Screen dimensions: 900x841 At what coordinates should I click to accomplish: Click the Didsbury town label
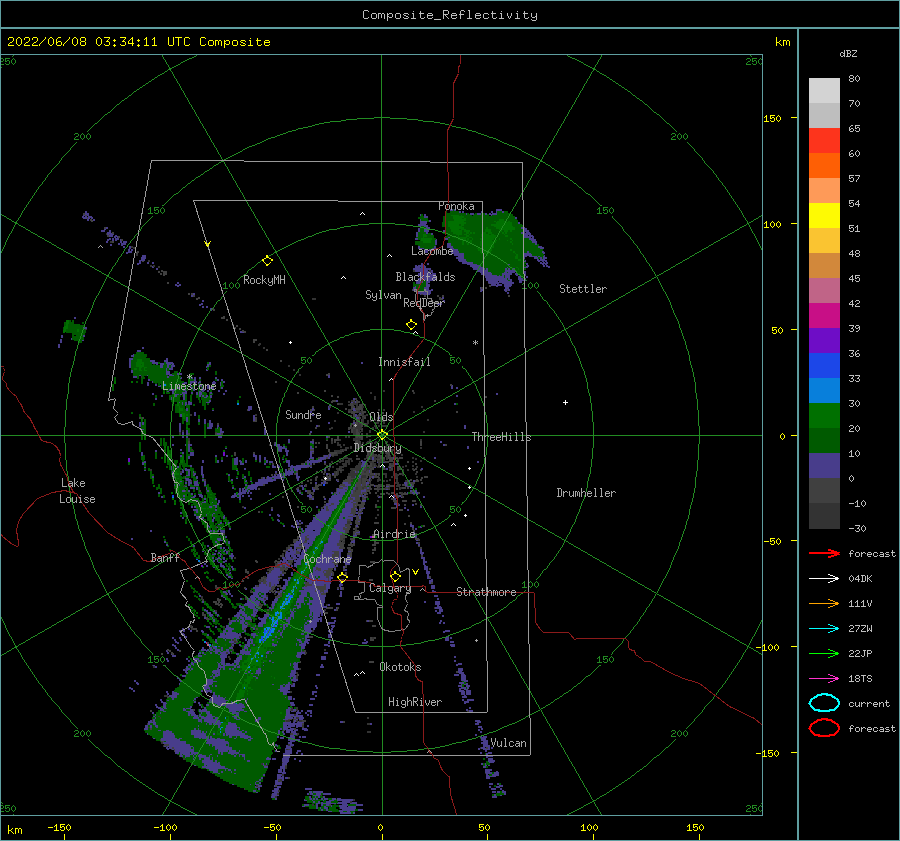(377, 448)
